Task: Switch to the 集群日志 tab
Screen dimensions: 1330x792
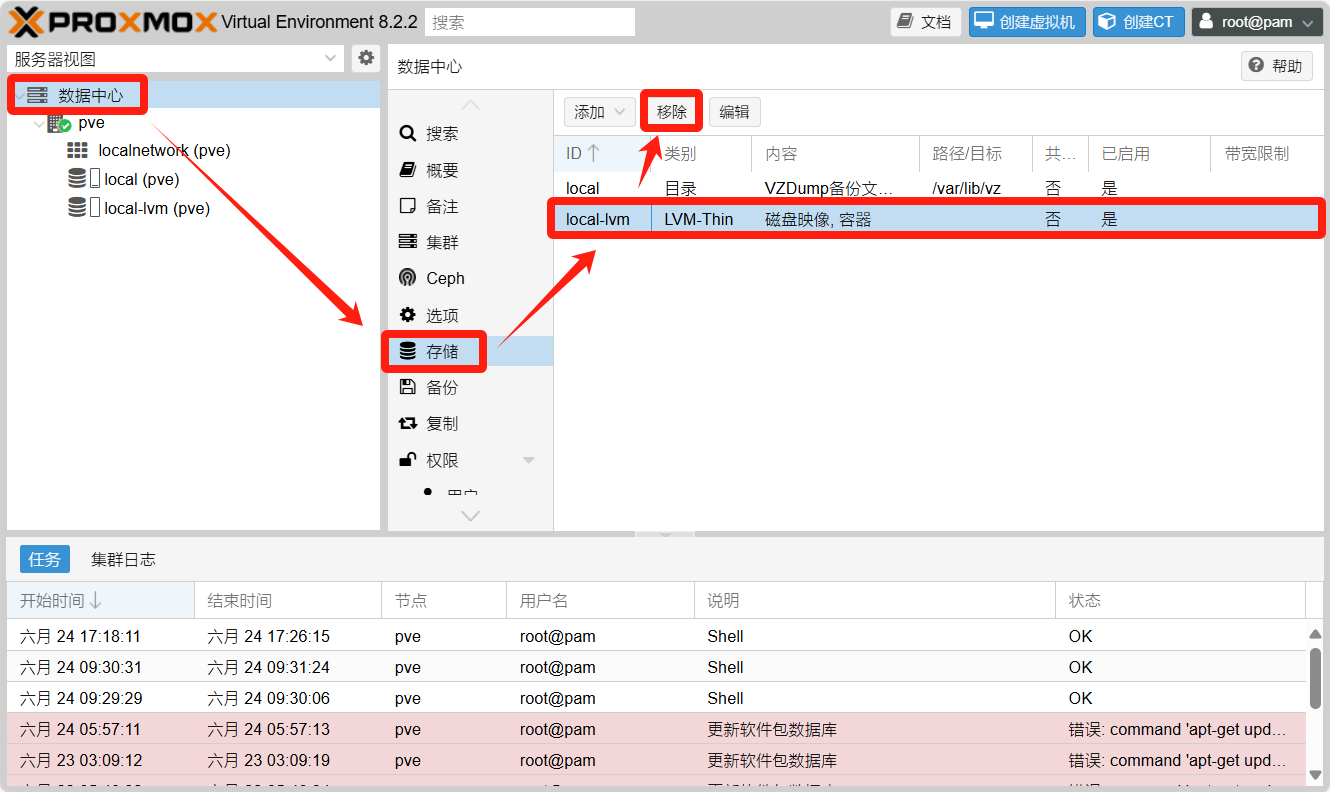Action: click(123, 559)
